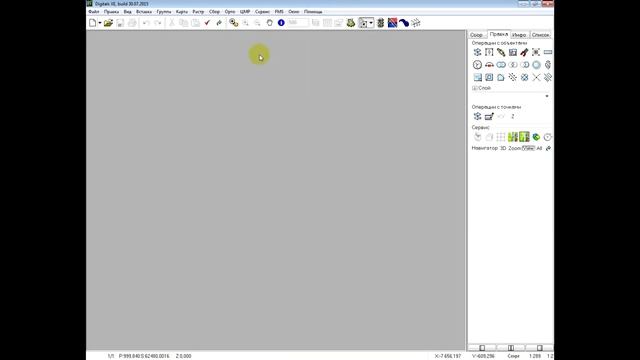The image size is (640, 360).
Task: Click the dark blue curve toolbar icon
Action: (404, 23)
